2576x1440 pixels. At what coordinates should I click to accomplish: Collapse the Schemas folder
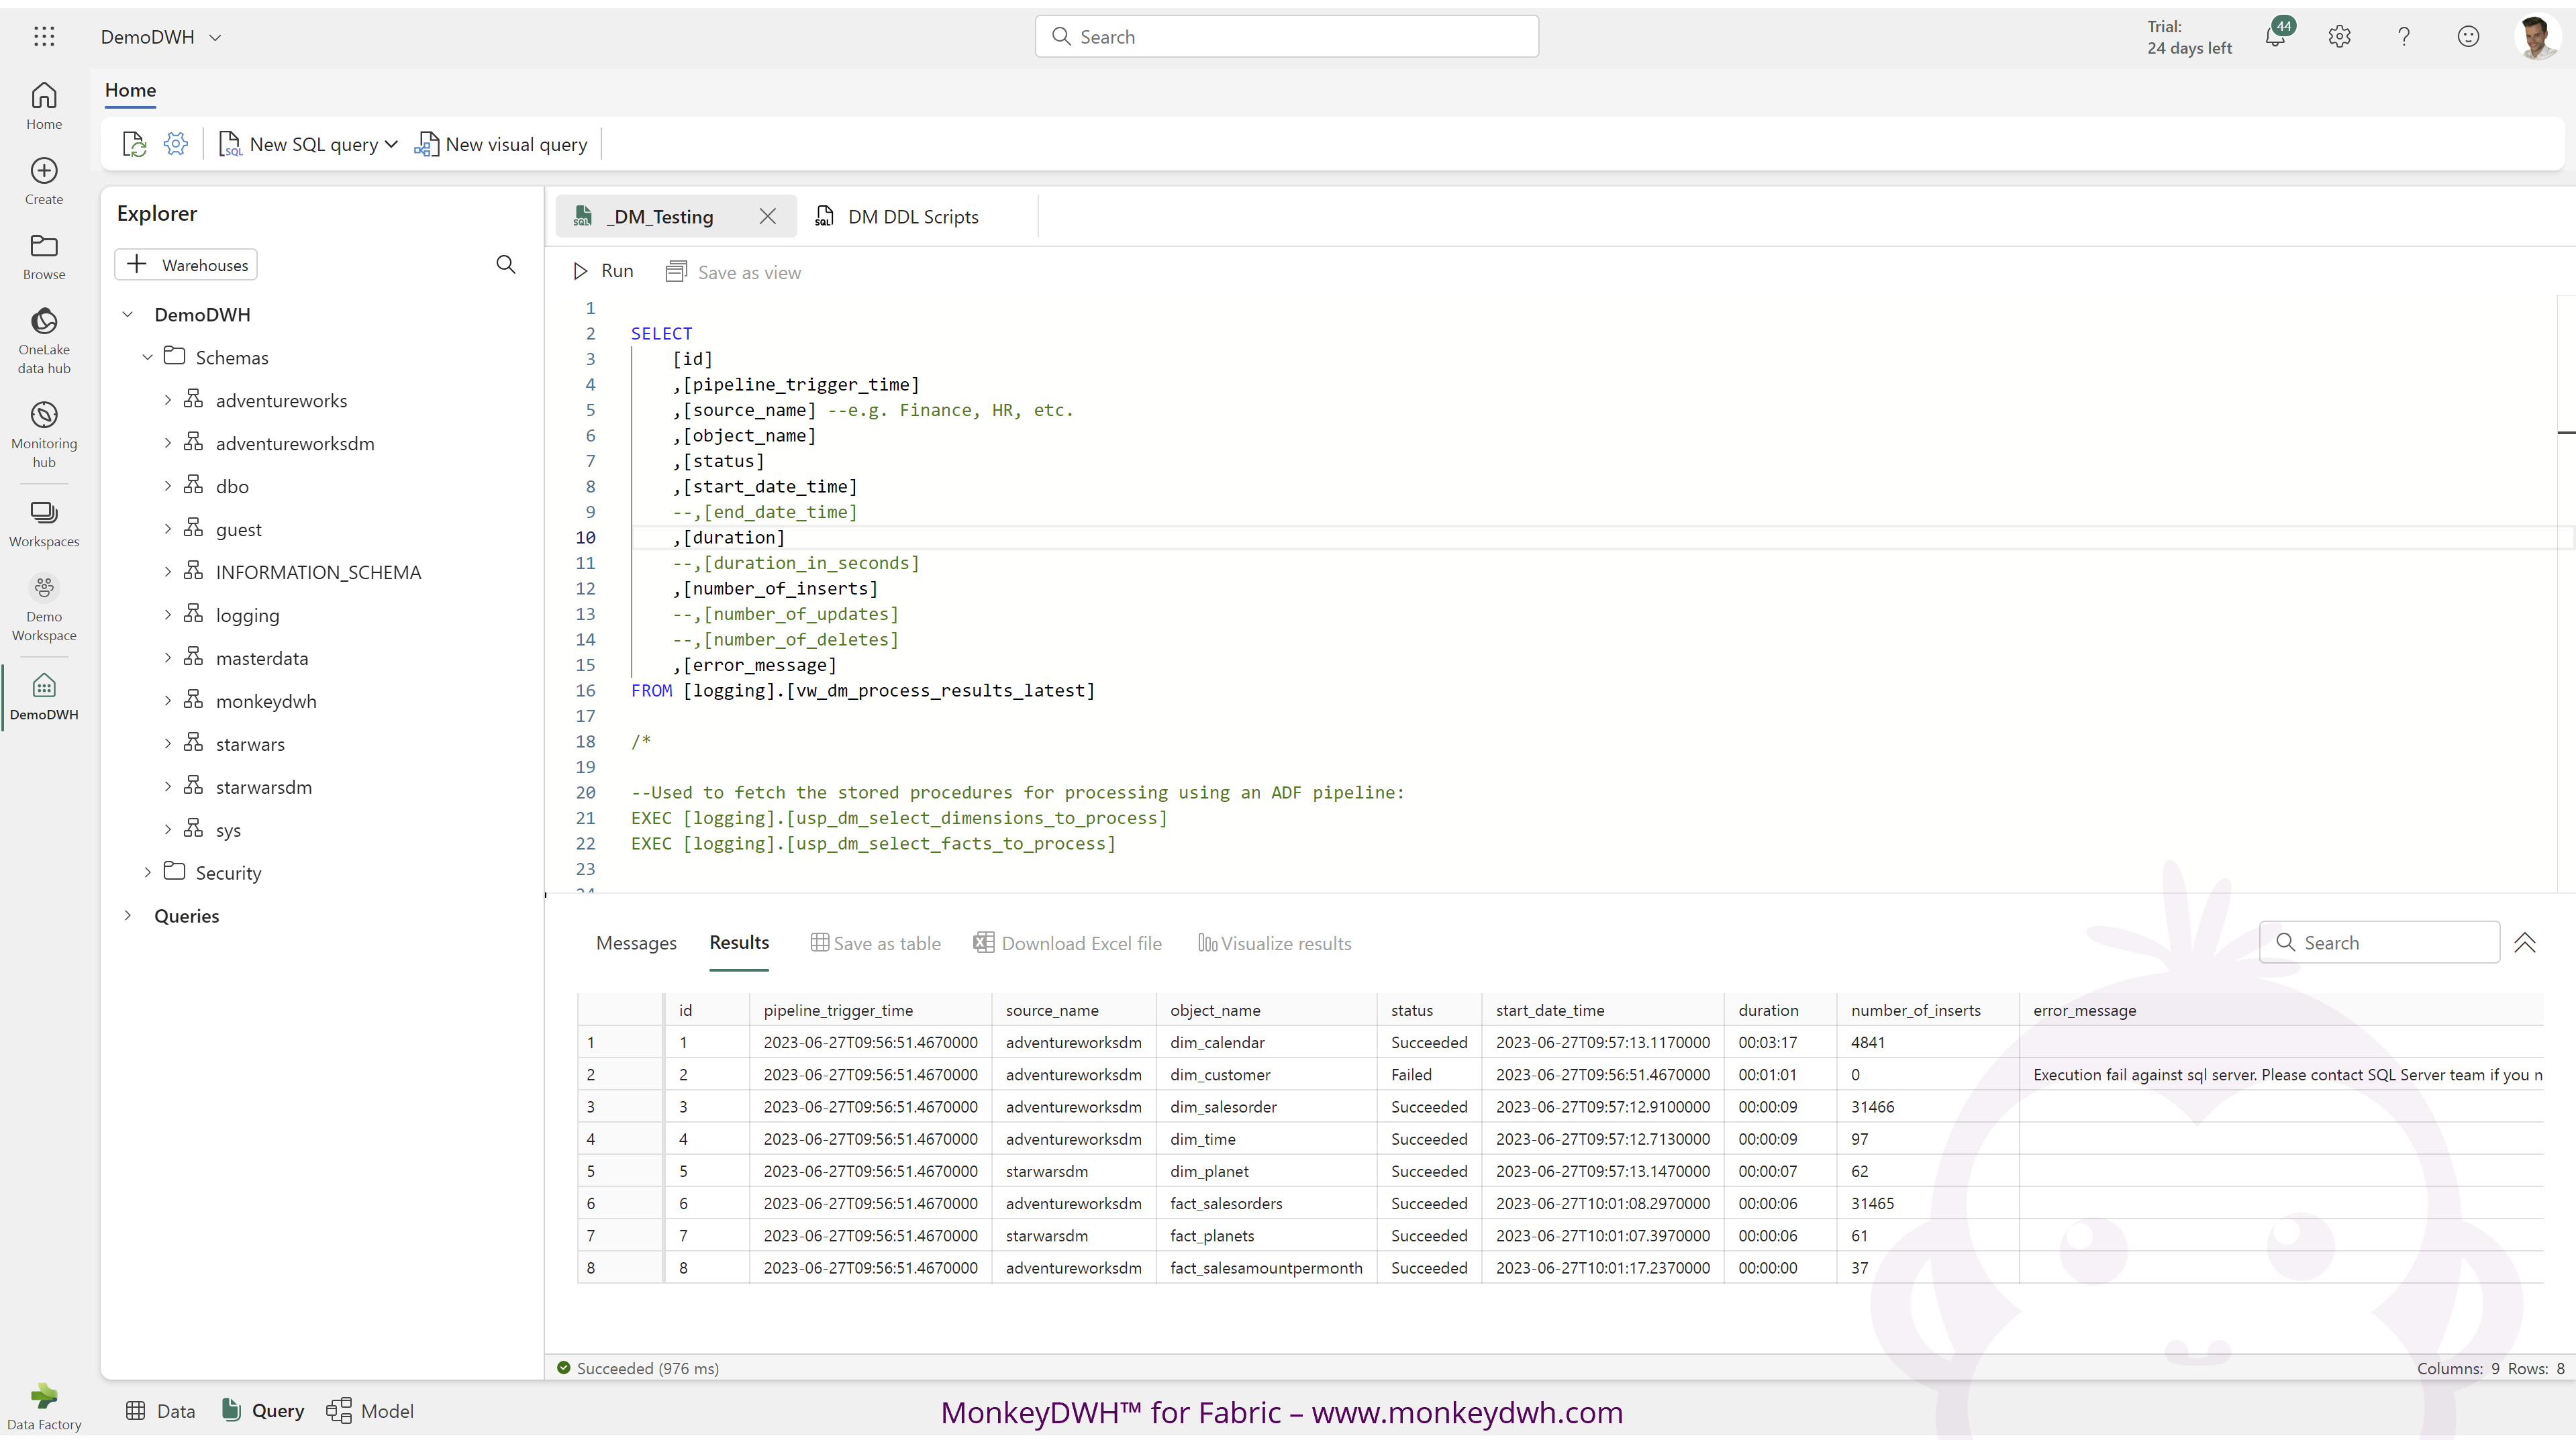148,358
